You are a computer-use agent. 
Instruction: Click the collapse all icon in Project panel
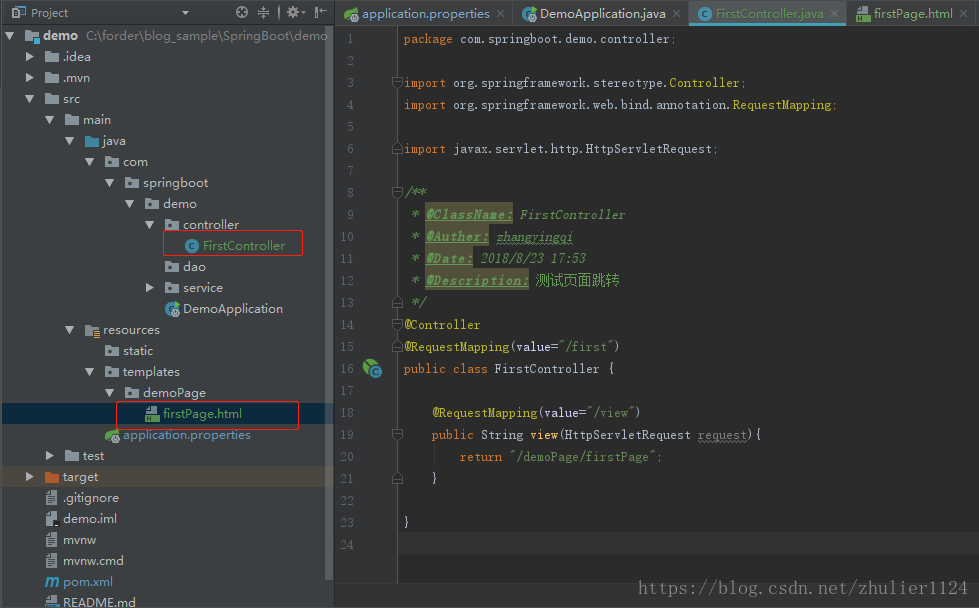tap(264, 13)
